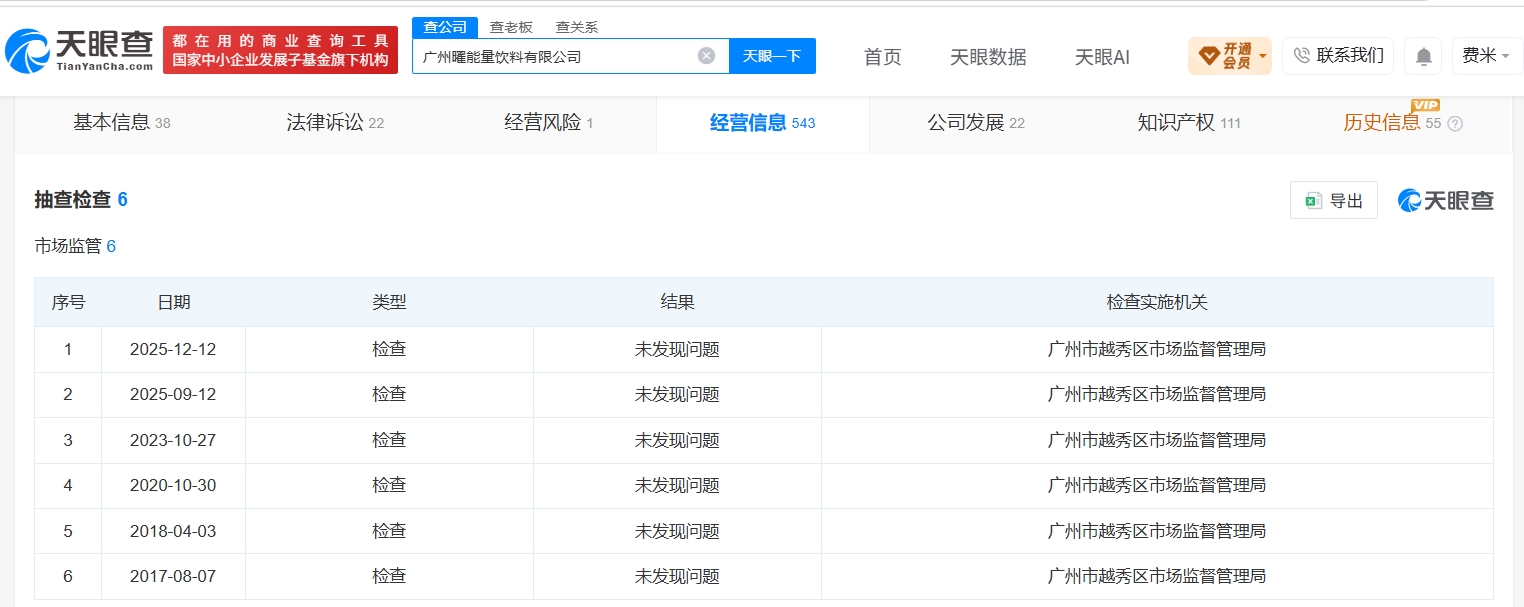
Task: Click the date 2023-10-27 cell
Action: [173, 440]
